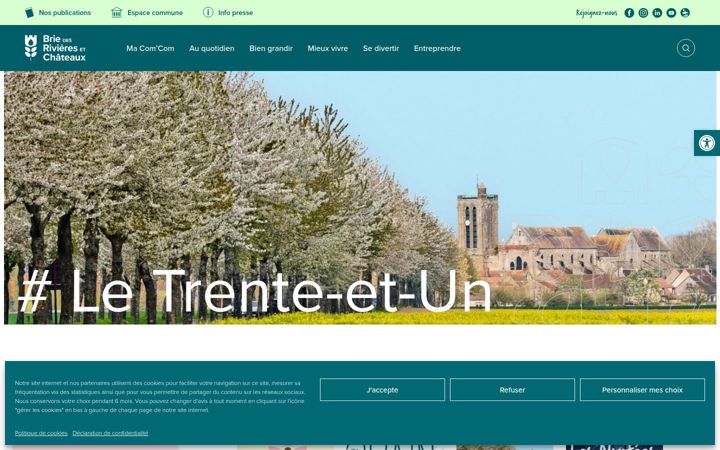Open the LinkedIn social icon
The image size is (720, 450).
pos(657,13)
